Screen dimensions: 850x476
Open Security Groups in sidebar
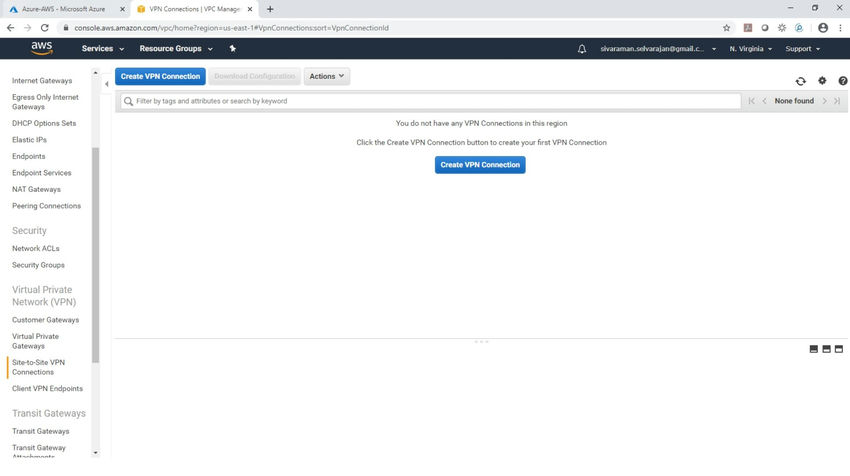(x=38, y=265)
